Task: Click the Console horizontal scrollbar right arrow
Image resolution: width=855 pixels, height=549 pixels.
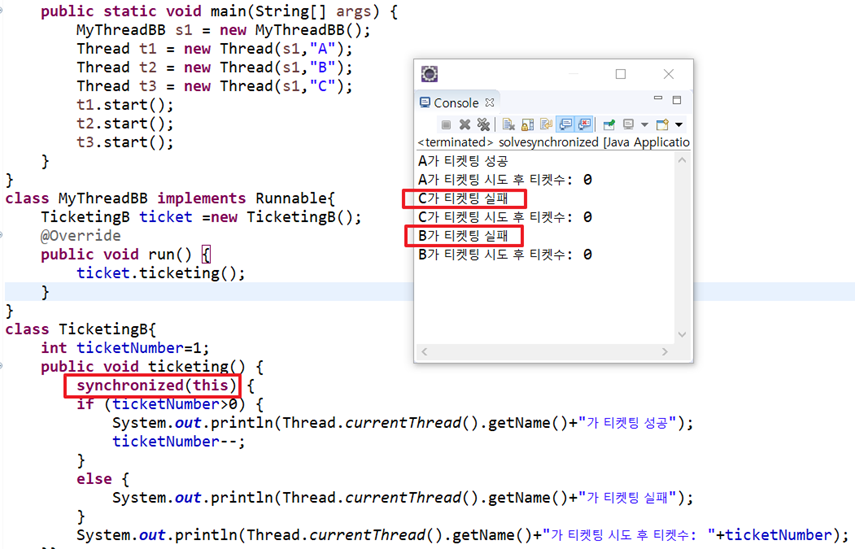Action: coord(665,352)
